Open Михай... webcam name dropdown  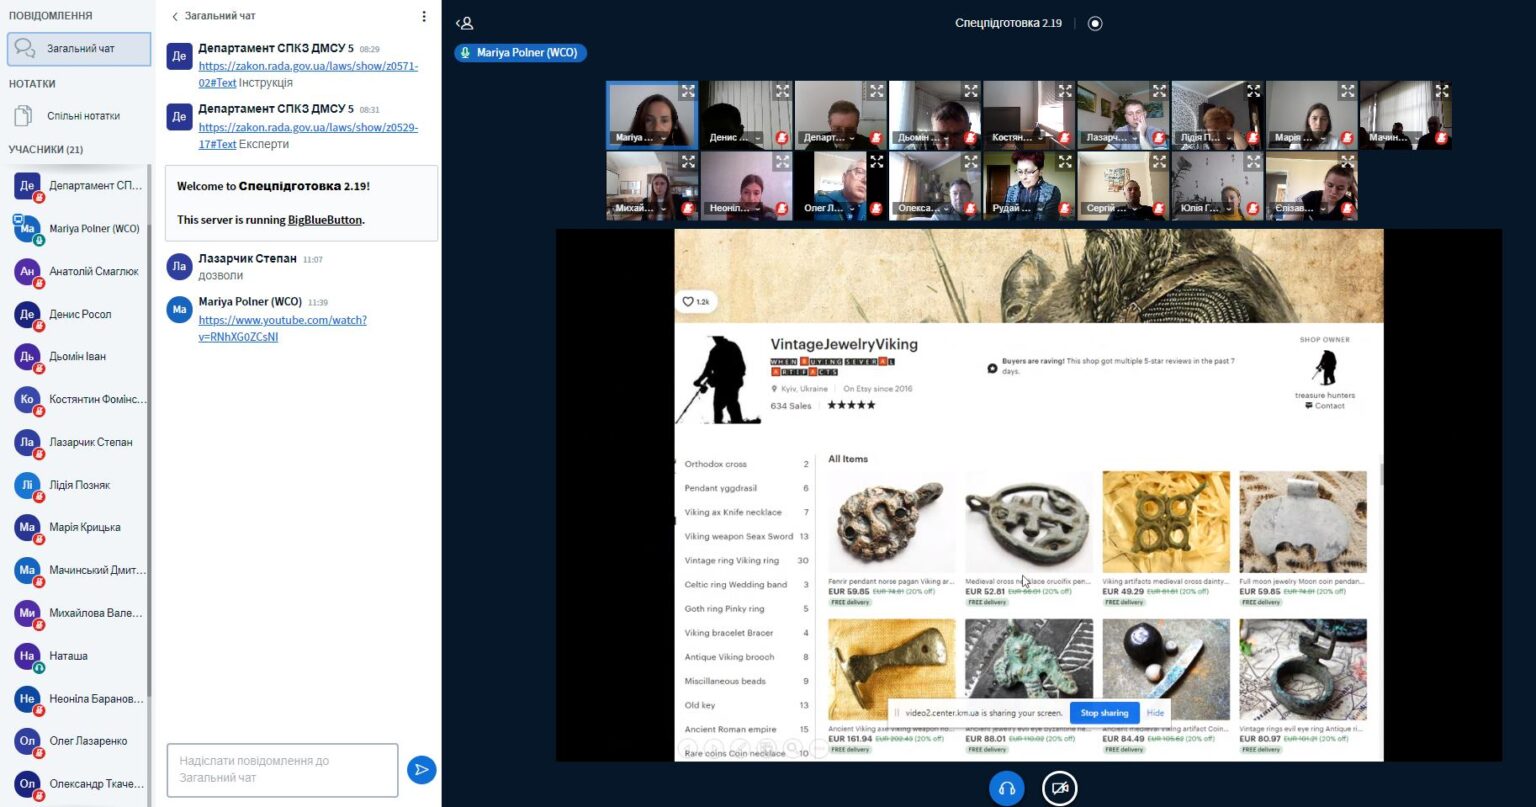(x=642, y=208)
